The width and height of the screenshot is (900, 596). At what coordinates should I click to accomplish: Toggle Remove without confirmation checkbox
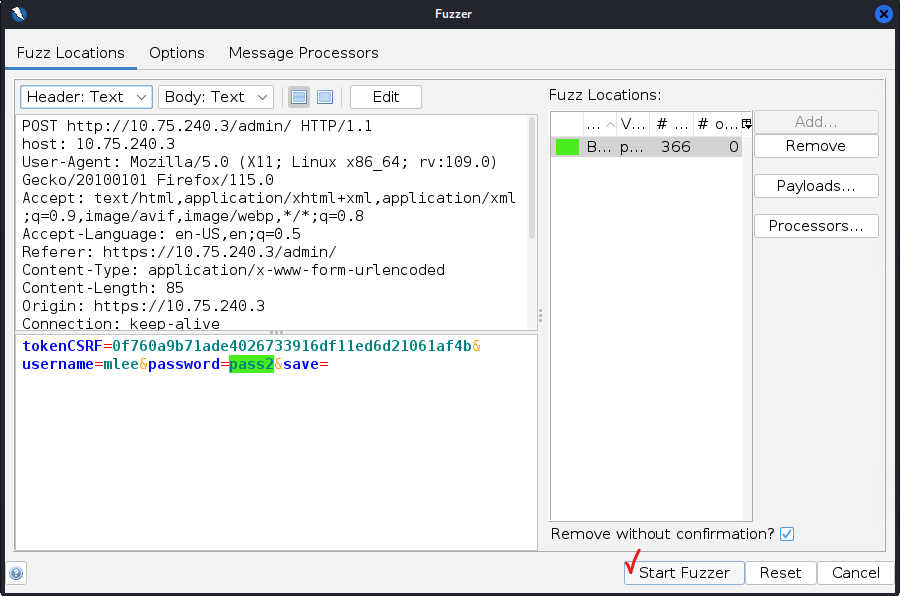point(787,534)
